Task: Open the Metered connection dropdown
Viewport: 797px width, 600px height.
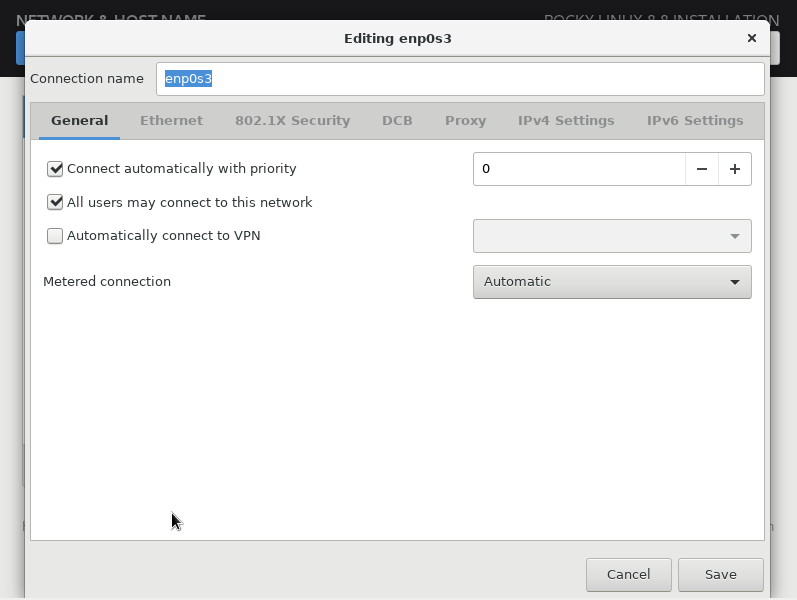Action: (x=611, y=282)
